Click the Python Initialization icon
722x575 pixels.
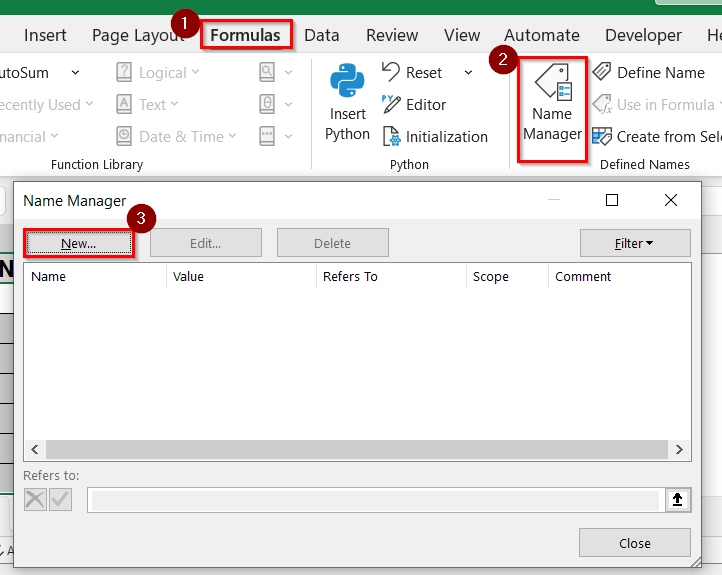(x=391, y=136)
